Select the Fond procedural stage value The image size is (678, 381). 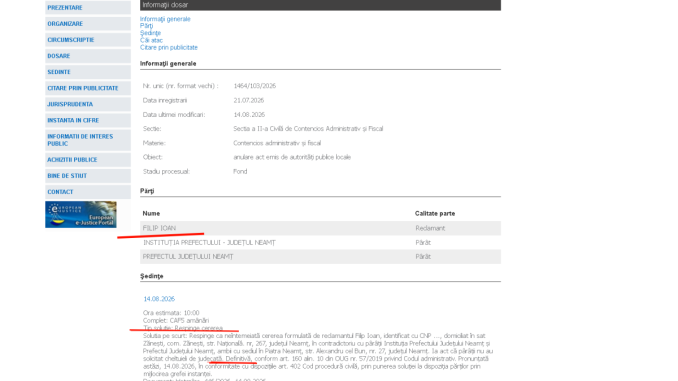click(240, 172)
